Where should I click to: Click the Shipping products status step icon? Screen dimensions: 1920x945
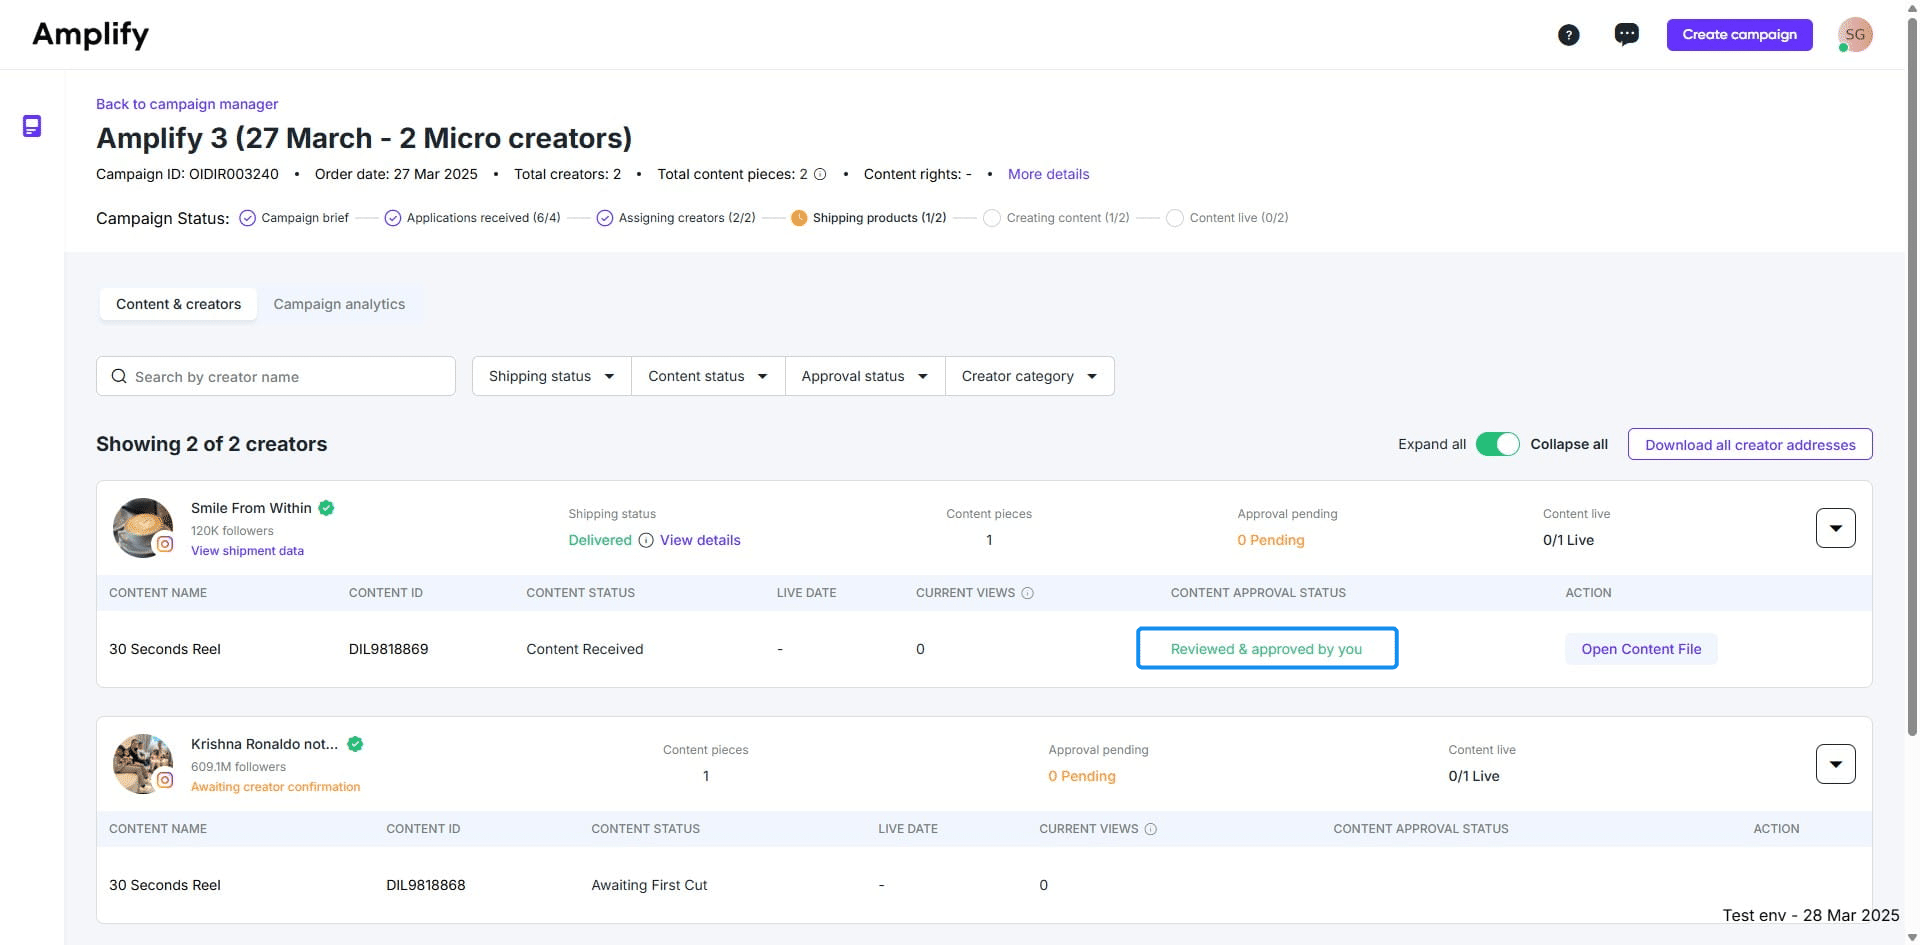tap(798, 218)
